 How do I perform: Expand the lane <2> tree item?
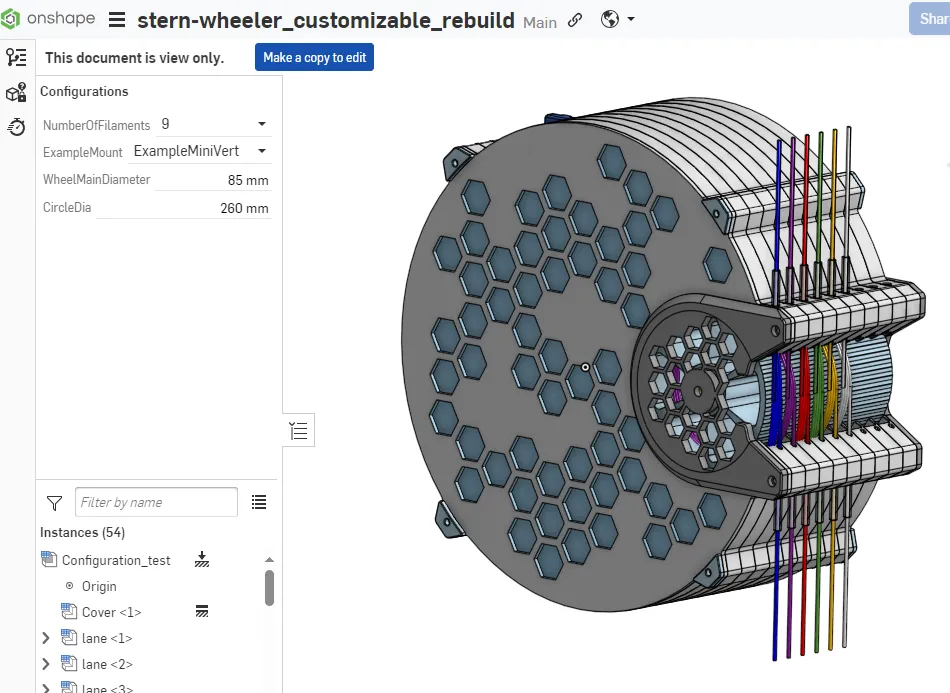coord(45,664)
